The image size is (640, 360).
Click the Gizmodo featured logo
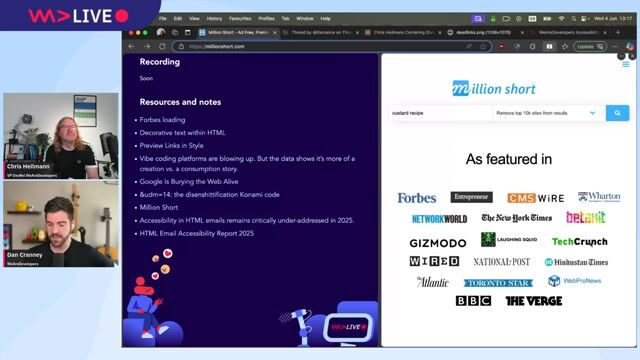tap(438, 243)
